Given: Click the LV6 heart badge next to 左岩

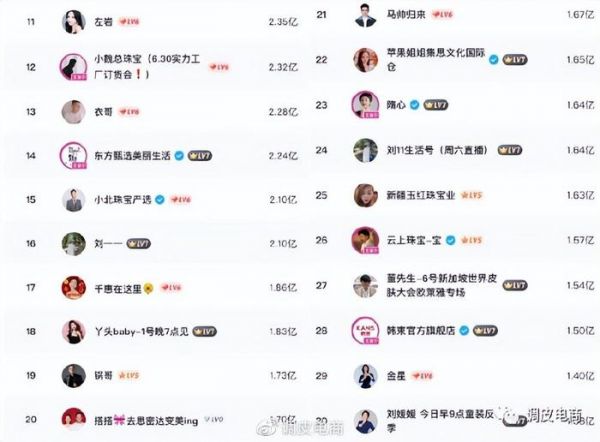Looking at the screenshot, I should [129, 21].
